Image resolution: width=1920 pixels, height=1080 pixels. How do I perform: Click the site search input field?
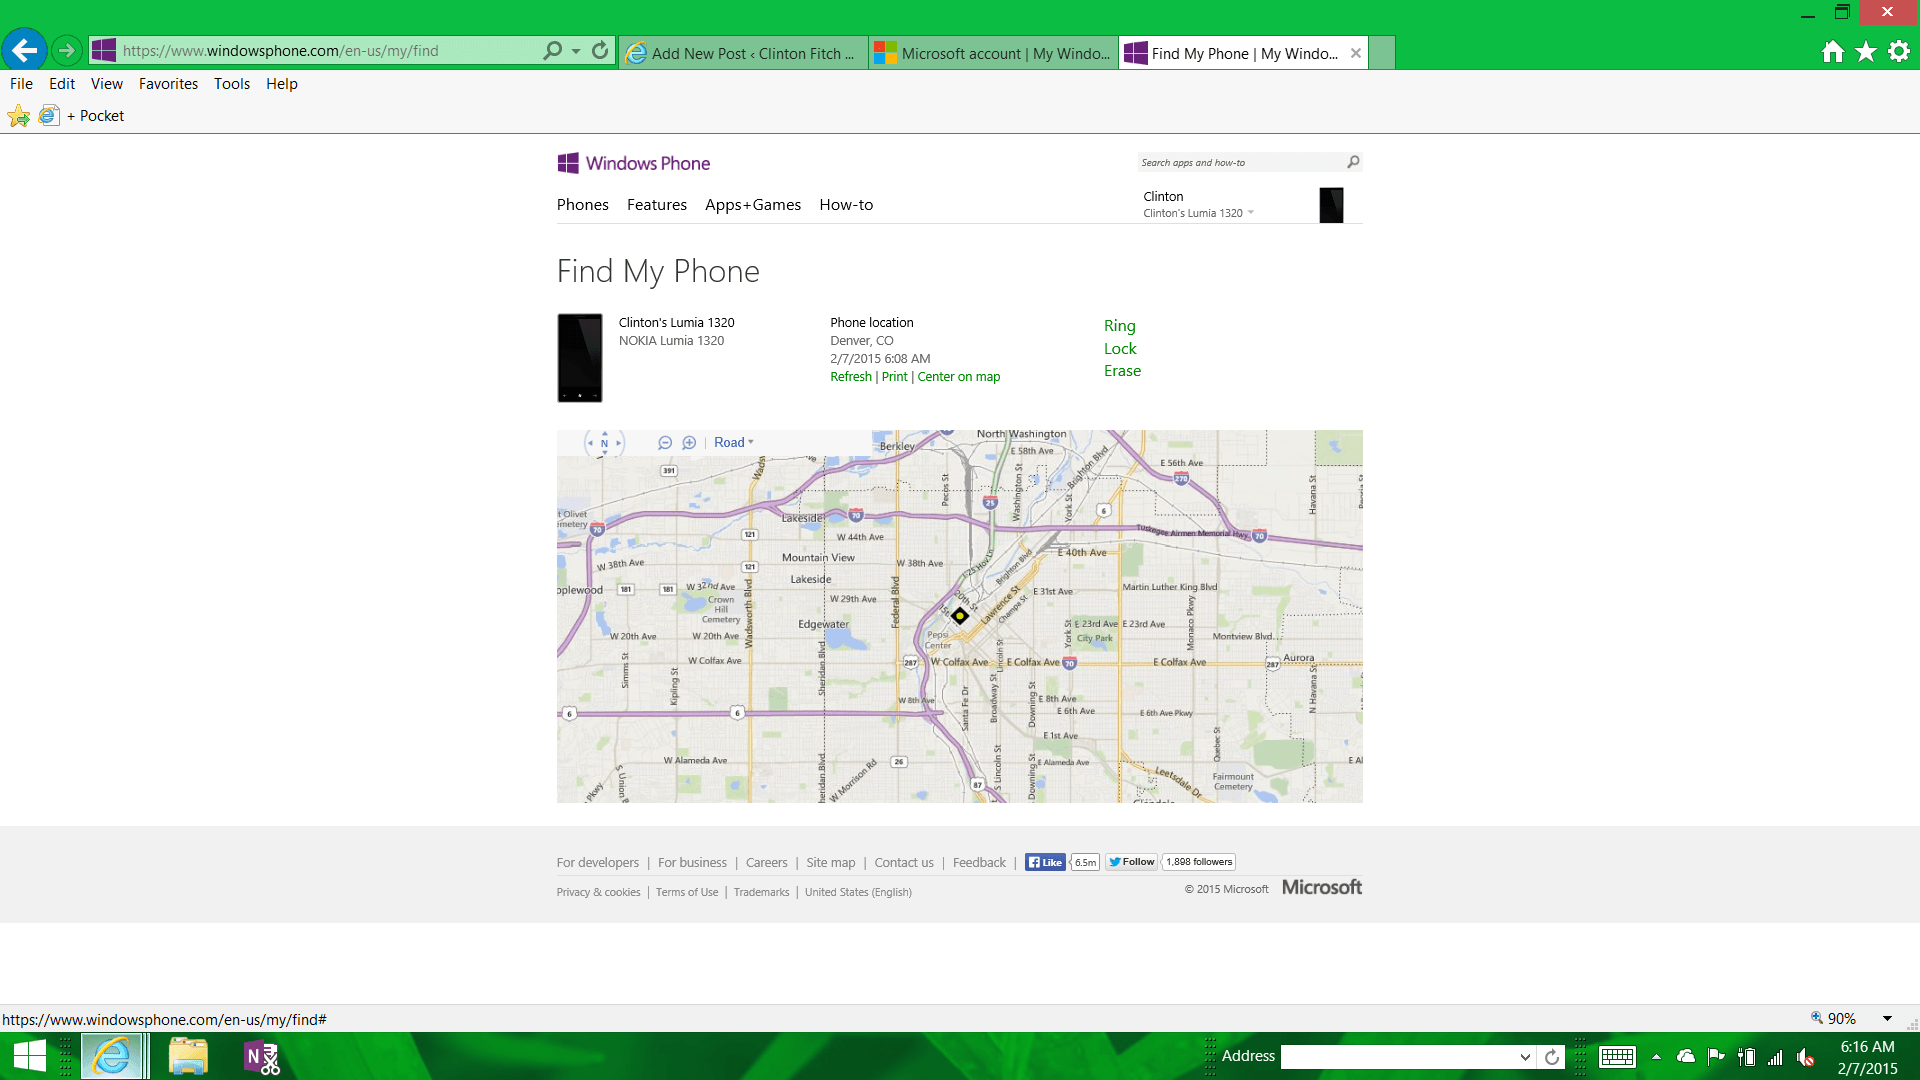pyautogui.click(x=1240, y=162)
